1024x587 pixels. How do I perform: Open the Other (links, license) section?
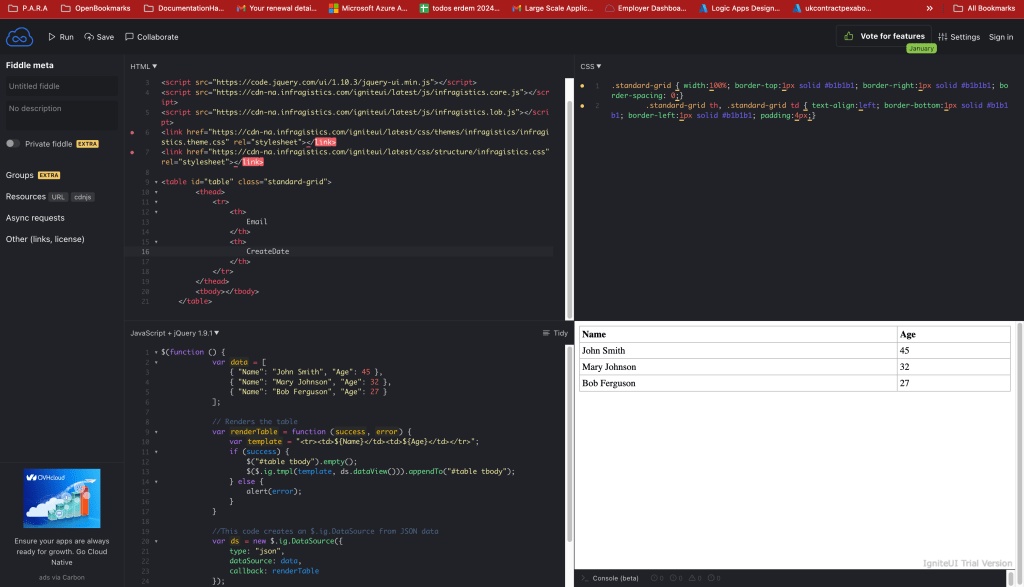pyautogui.click(x=45, y=239)
